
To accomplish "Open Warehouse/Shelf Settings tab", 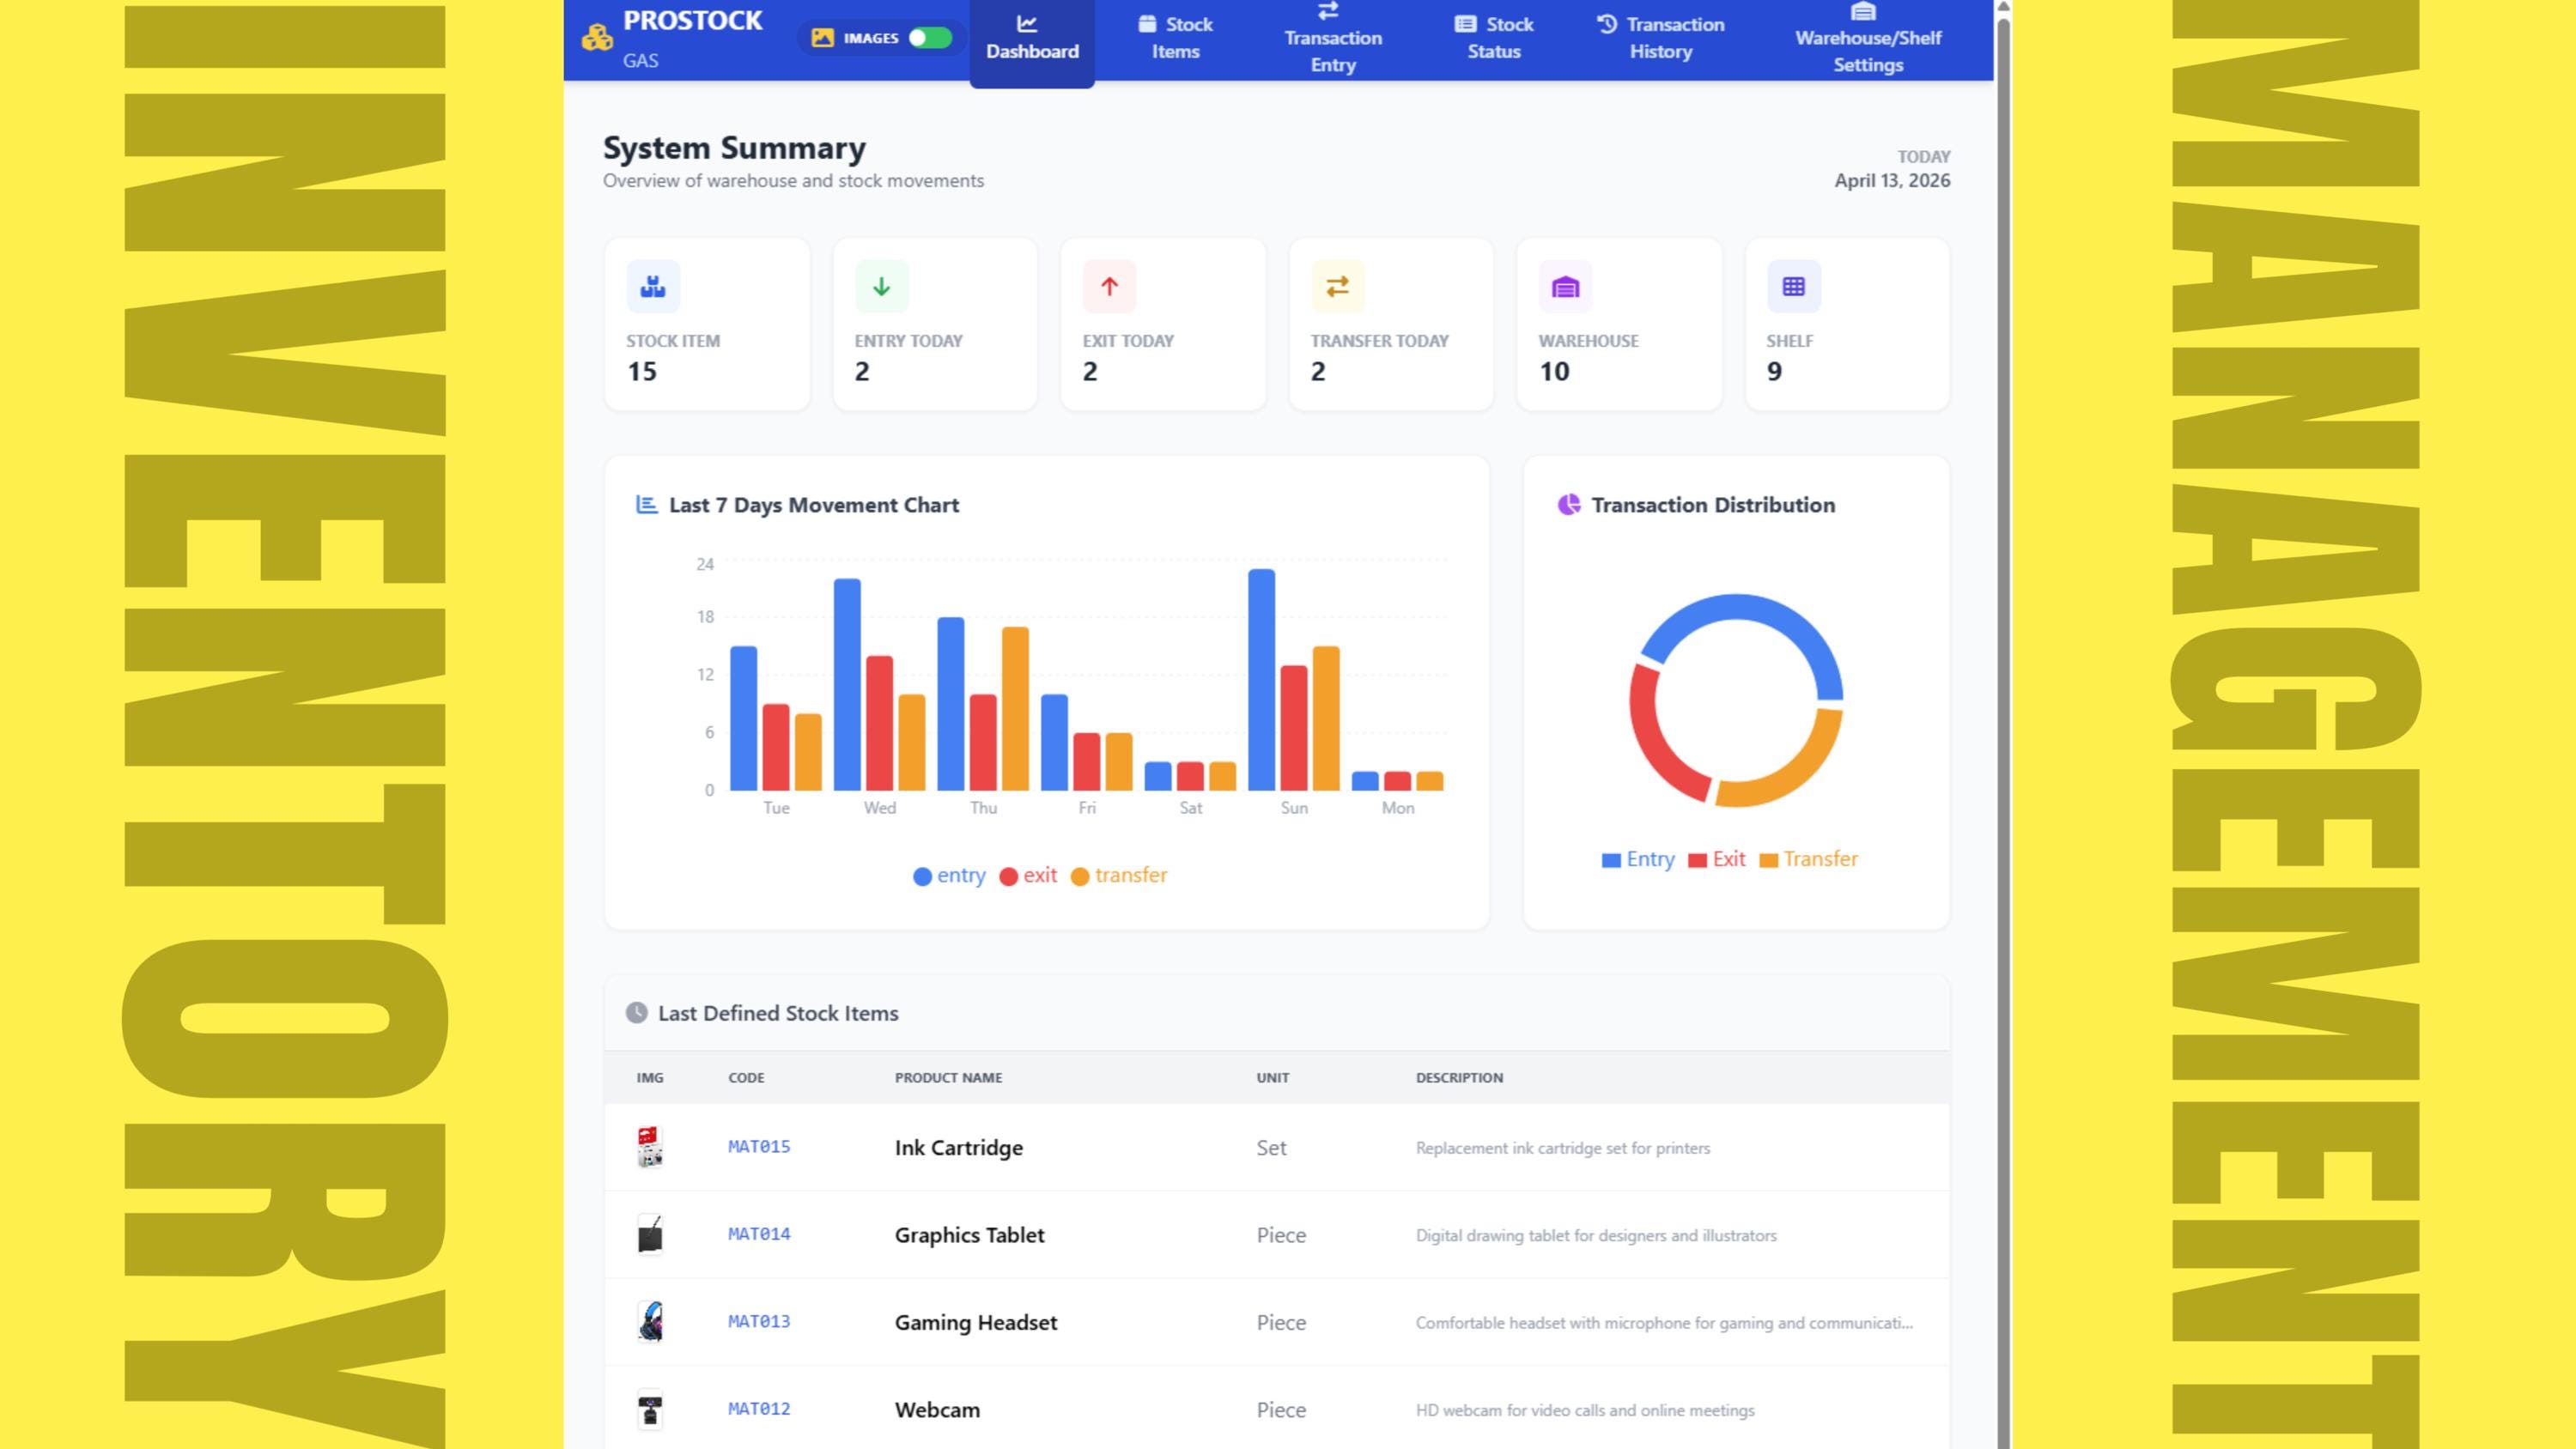I will (x=1868, y=38).
